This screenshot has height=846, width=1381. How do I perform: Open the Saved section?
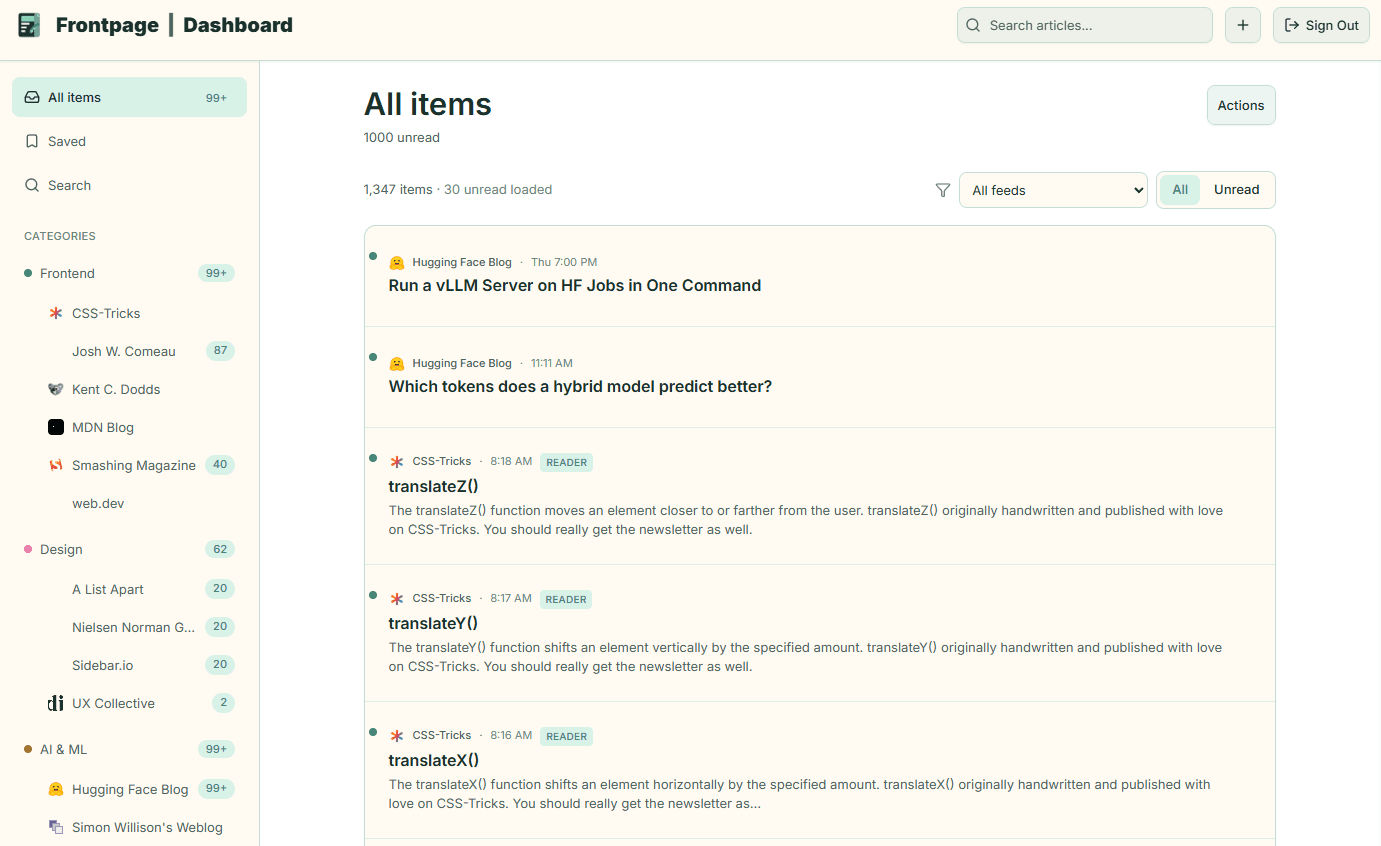click(x=129, y=141)
